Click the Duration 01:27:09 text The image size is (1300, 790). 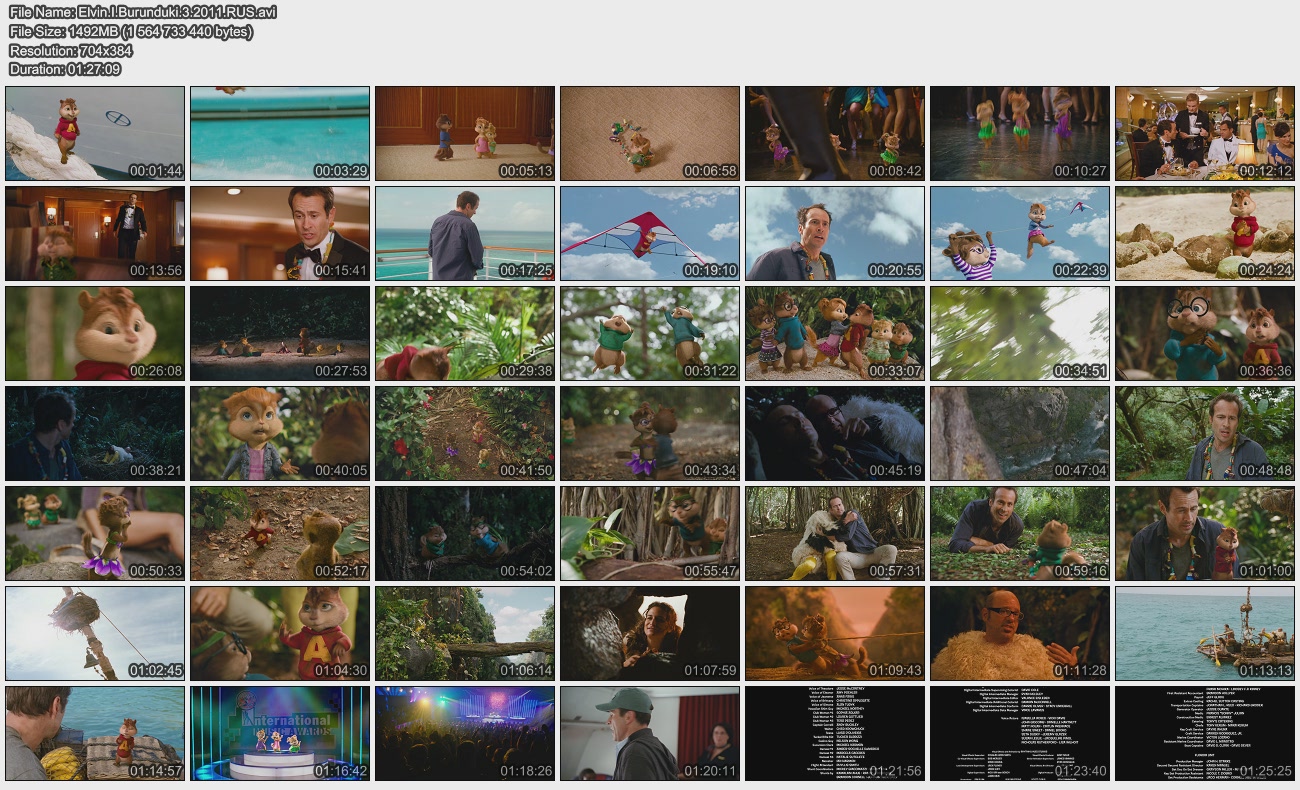tap(65, 69)
